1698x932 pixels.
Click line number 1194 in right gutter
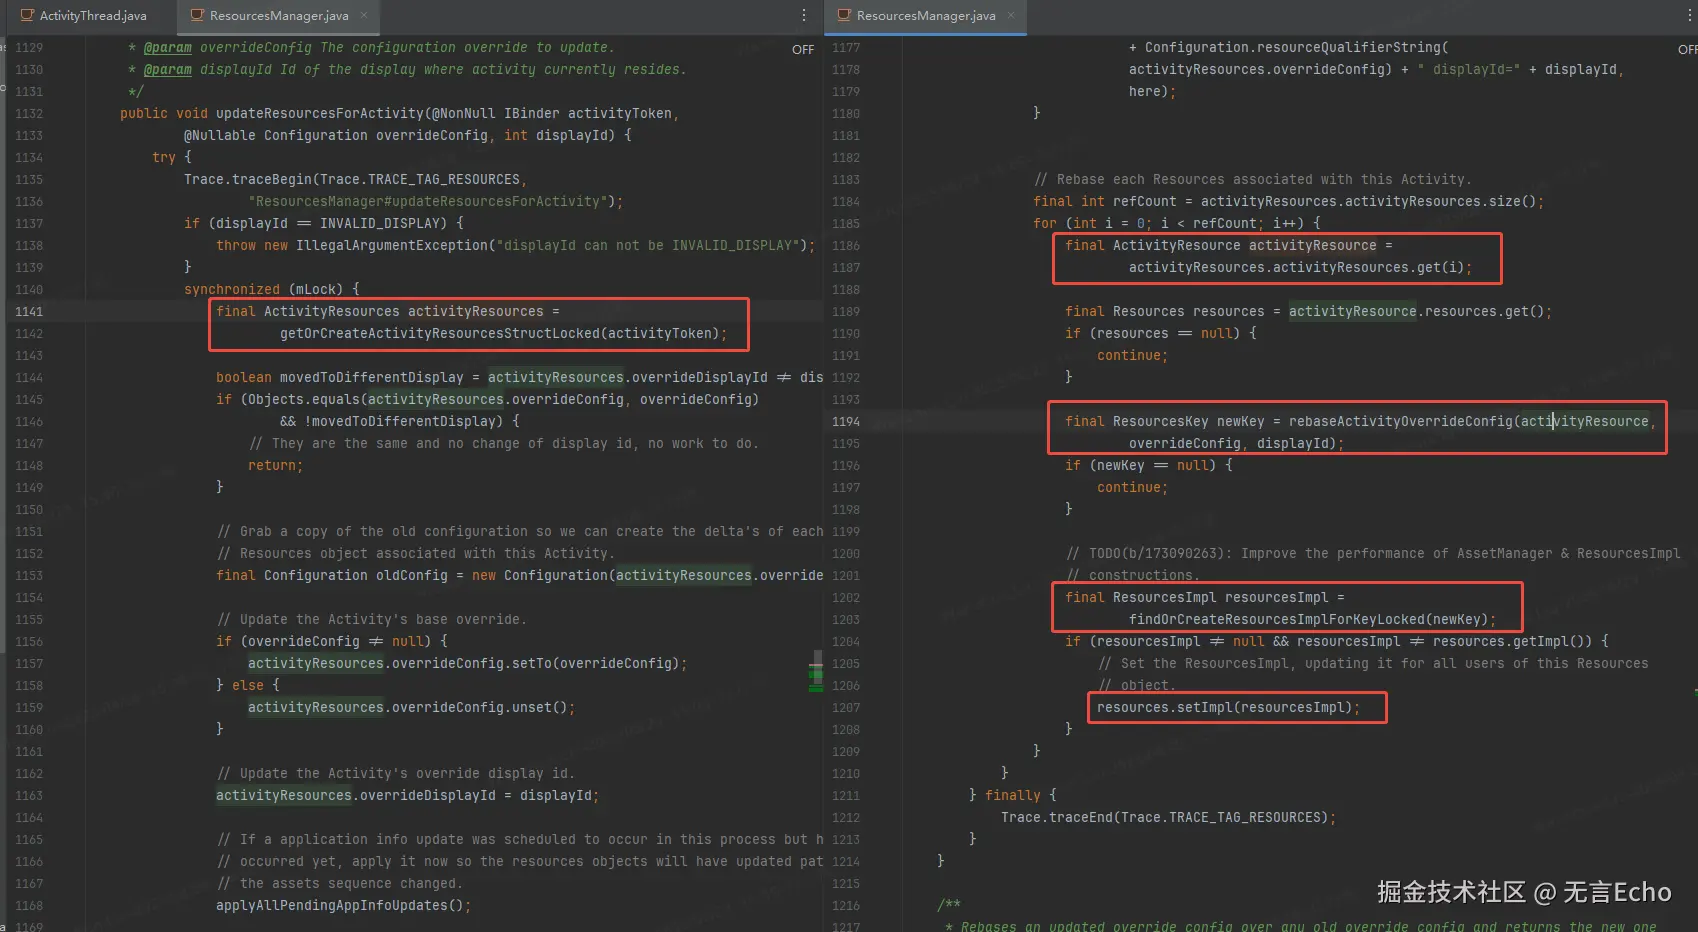click(x=846, y=421)
